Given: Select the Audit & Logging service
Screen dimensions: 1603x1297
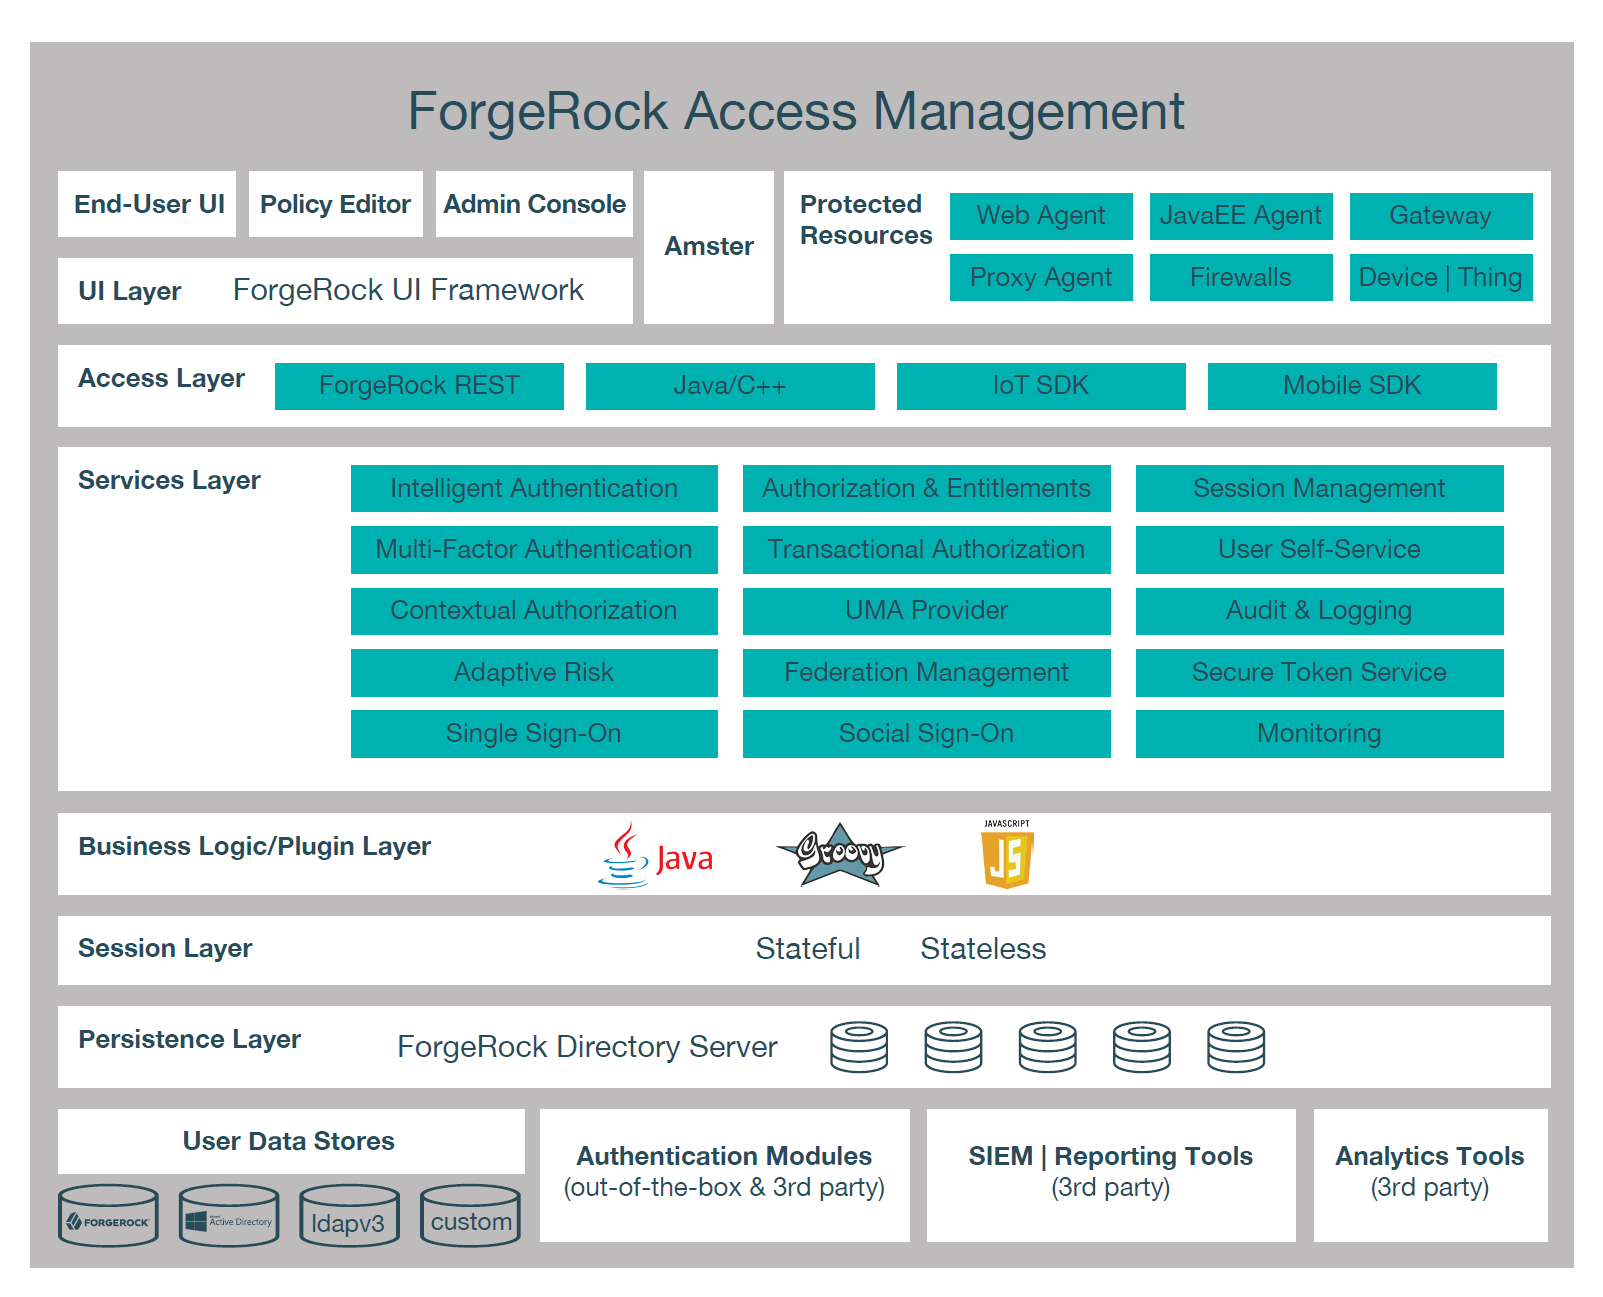Looking at the screenshot, I should point(1318,610).
